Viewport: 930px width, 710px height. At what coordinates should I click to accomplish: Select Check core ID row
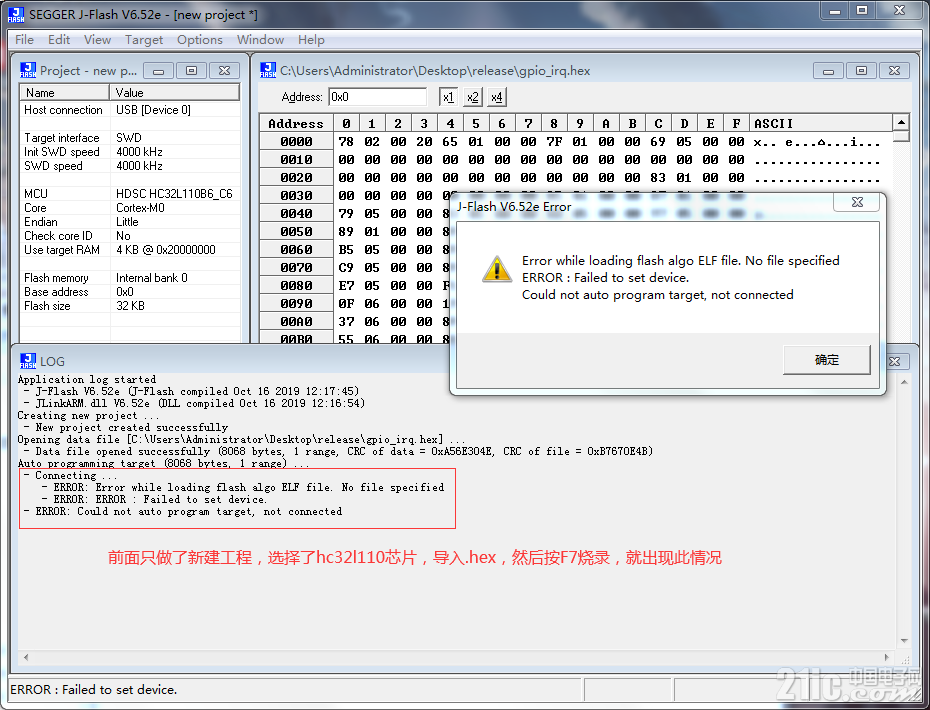click(130, 235)
